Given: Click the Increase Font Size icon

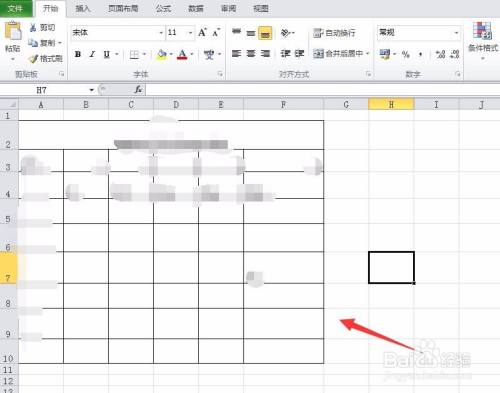Looking at the screenshot, I should point(202,33).
